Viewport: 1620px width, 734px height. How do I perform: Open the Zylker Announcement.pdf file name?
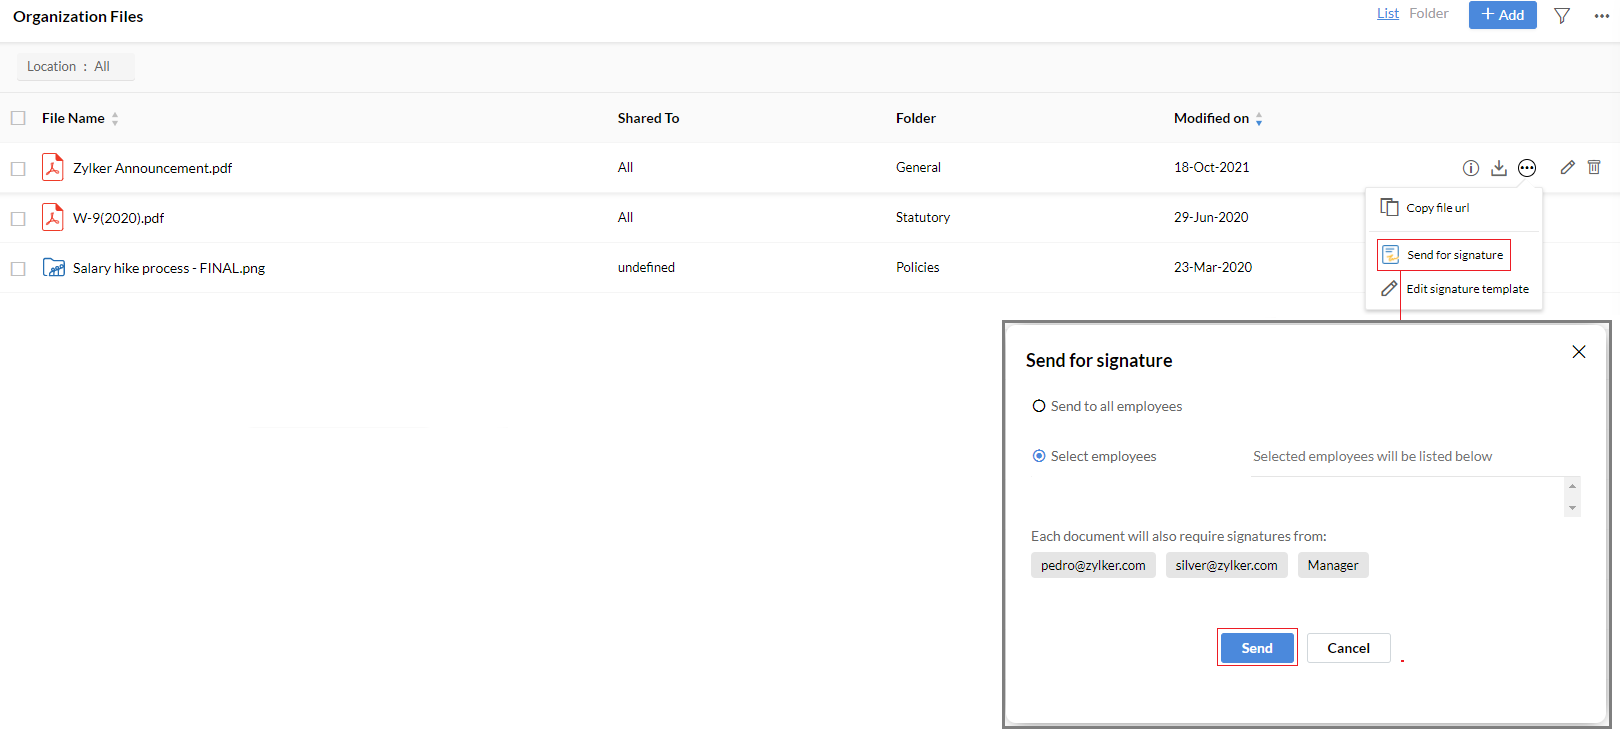152,168
